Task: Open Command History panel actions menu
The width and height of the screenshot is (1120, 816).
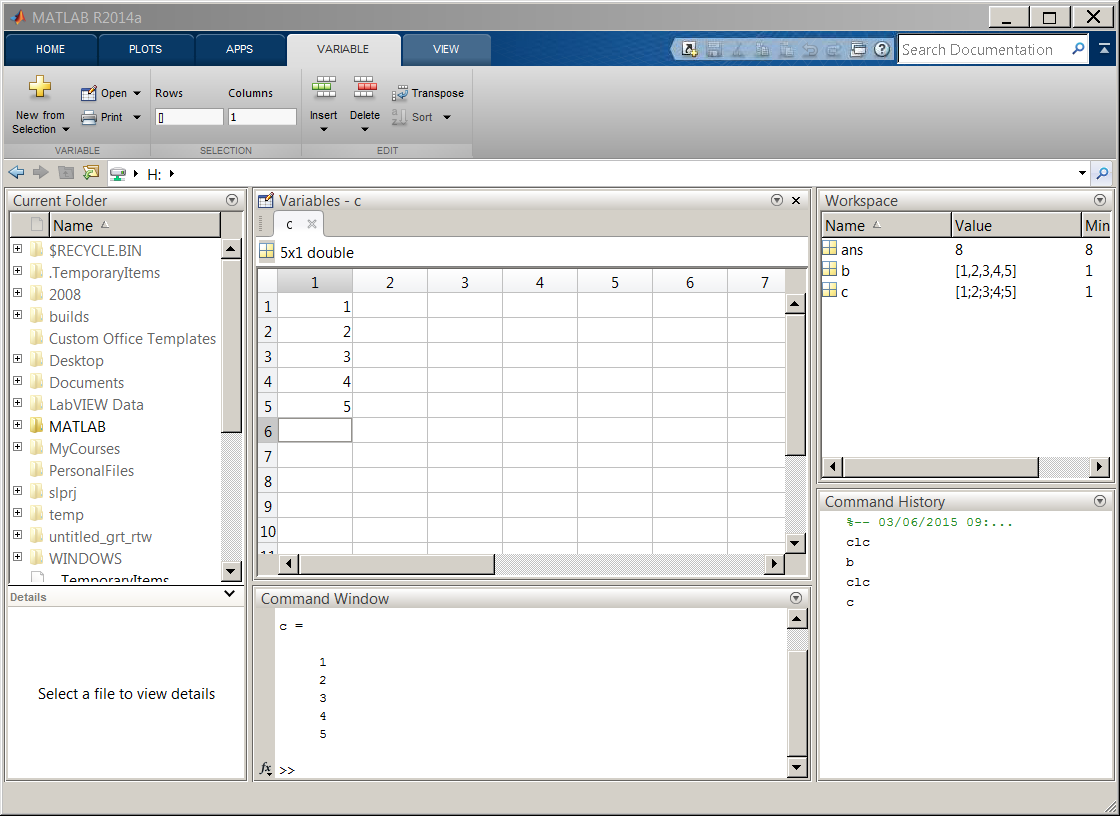Action: click(x=1100, y=501)
